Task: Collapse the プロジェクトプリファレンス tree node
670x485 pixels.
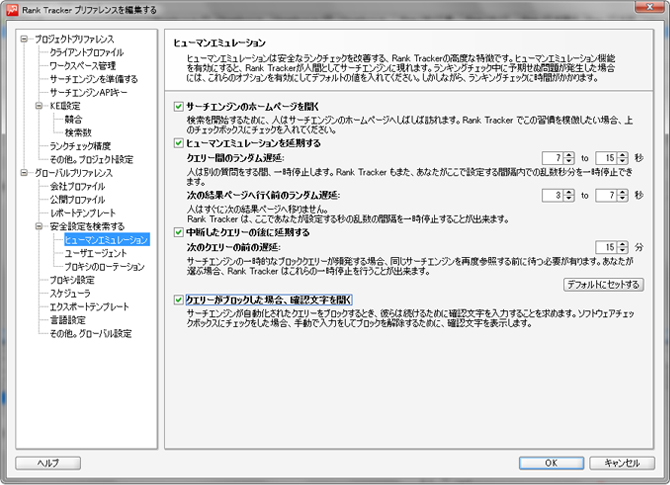Action: pyautogui.click(x=24, y=39)
